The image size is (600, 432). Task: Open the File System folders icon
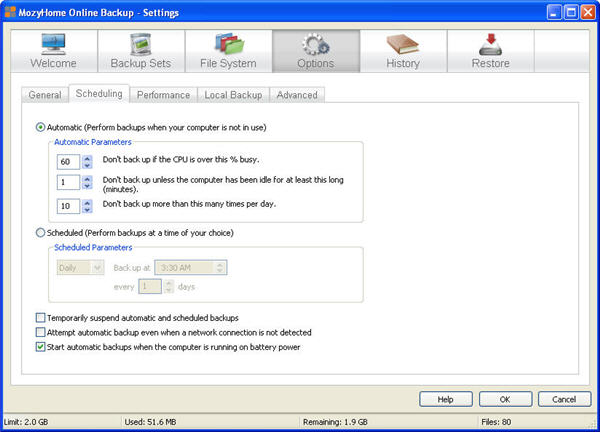click(x=229, y=44)
